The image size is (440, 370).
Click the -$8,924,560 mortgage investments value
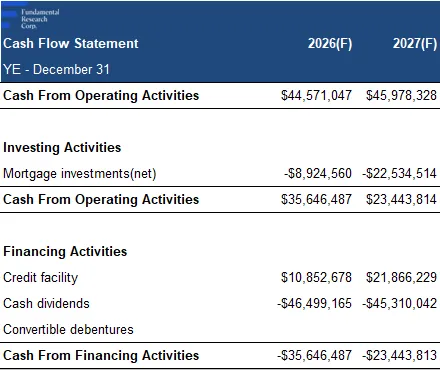click(x=318, y=174)
